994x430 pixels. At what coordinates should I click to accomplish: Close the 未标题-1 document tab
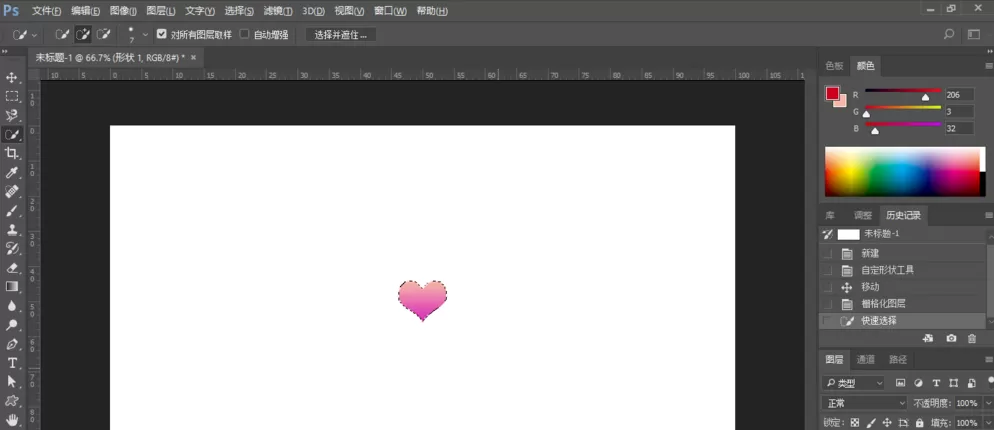pyautogui.click(x=193, y=57)
